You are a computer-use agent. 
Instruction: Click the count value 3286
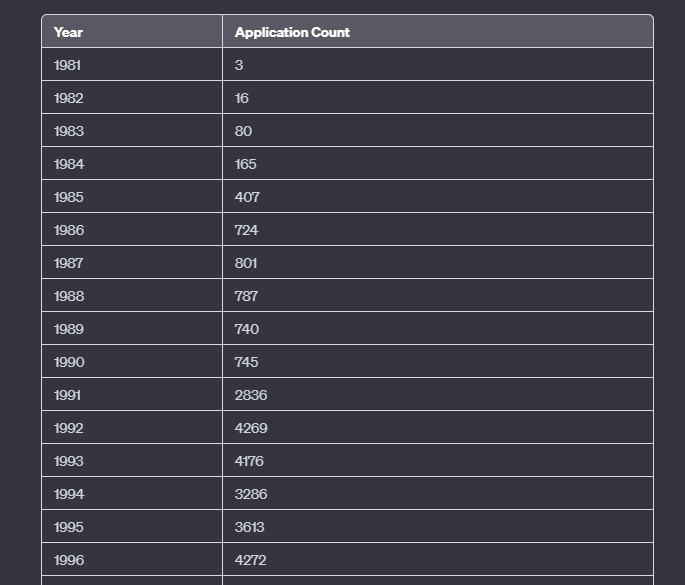point(251,494)
